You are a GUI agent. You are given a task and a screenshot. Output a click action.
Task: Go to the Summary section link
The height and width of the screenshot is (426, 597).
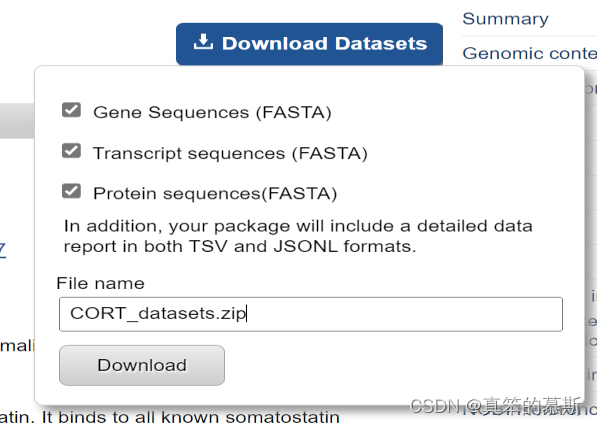[505, 19]
